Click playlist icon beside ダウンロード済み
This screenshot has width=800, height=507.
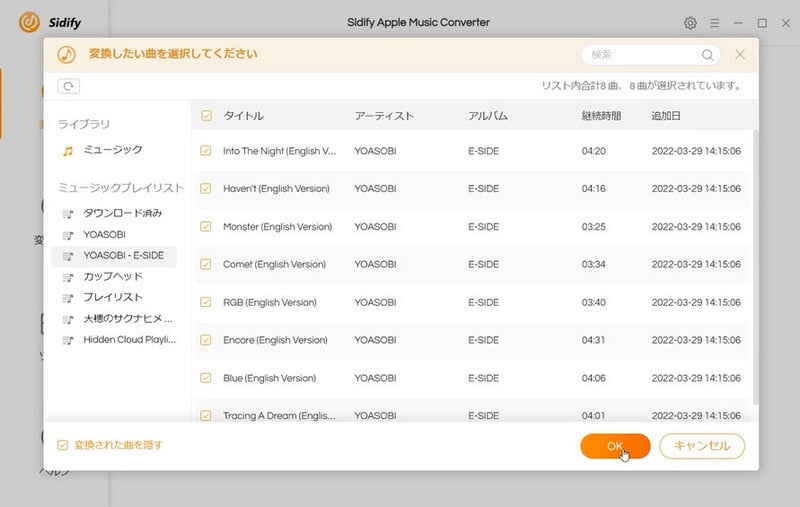click(68, 214)
